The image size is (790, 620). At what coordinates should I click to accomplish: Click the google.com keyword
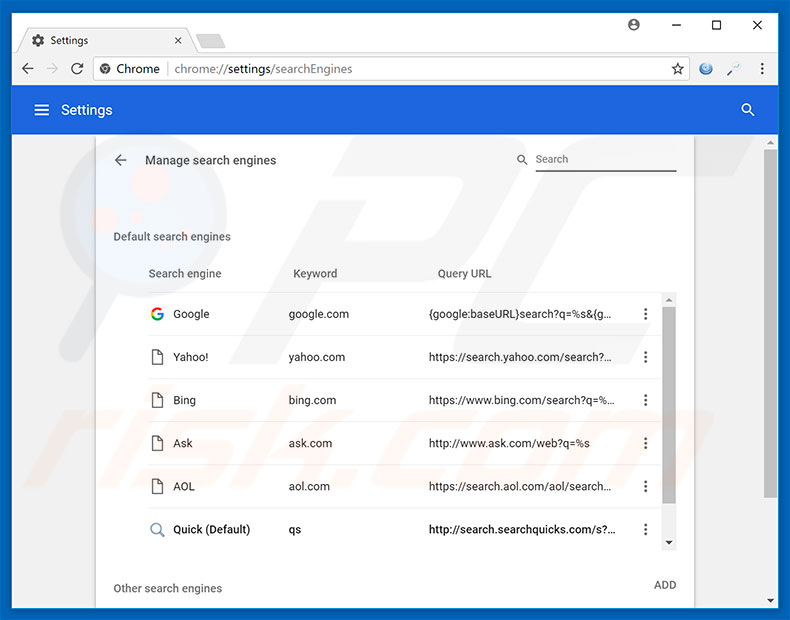pos(318,314)
